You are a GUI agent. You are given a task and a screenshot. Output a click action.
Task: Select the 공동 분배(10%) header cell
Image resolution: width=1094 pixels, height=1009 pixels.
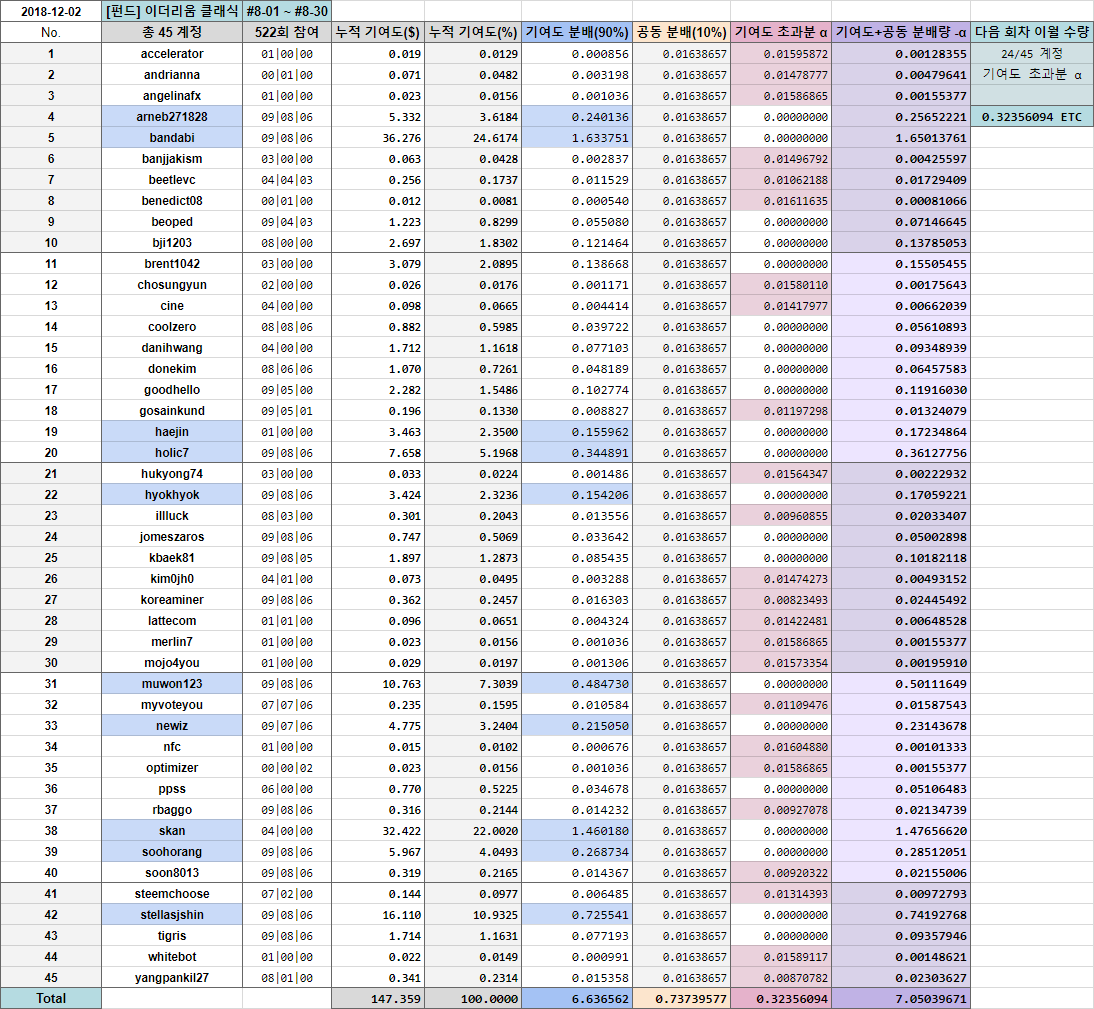(682, 32)
